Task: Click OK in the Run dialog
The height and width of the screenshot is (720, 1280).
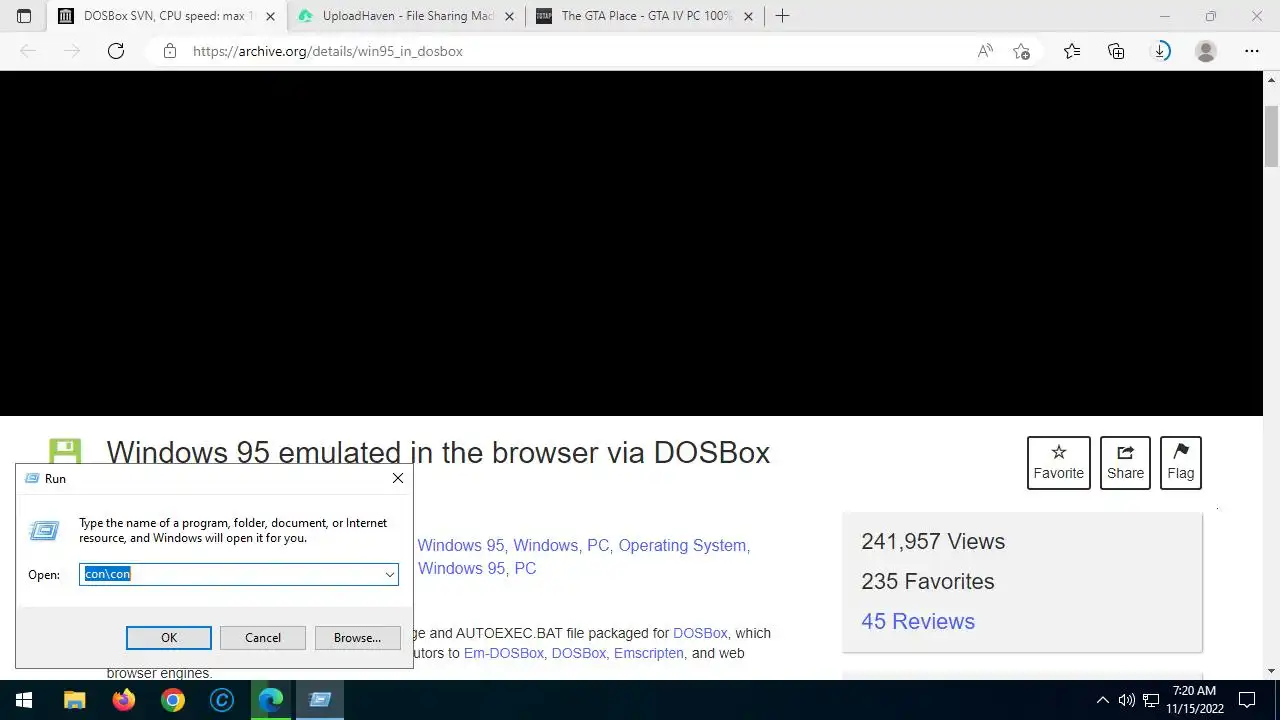Action: click(169, 638)
